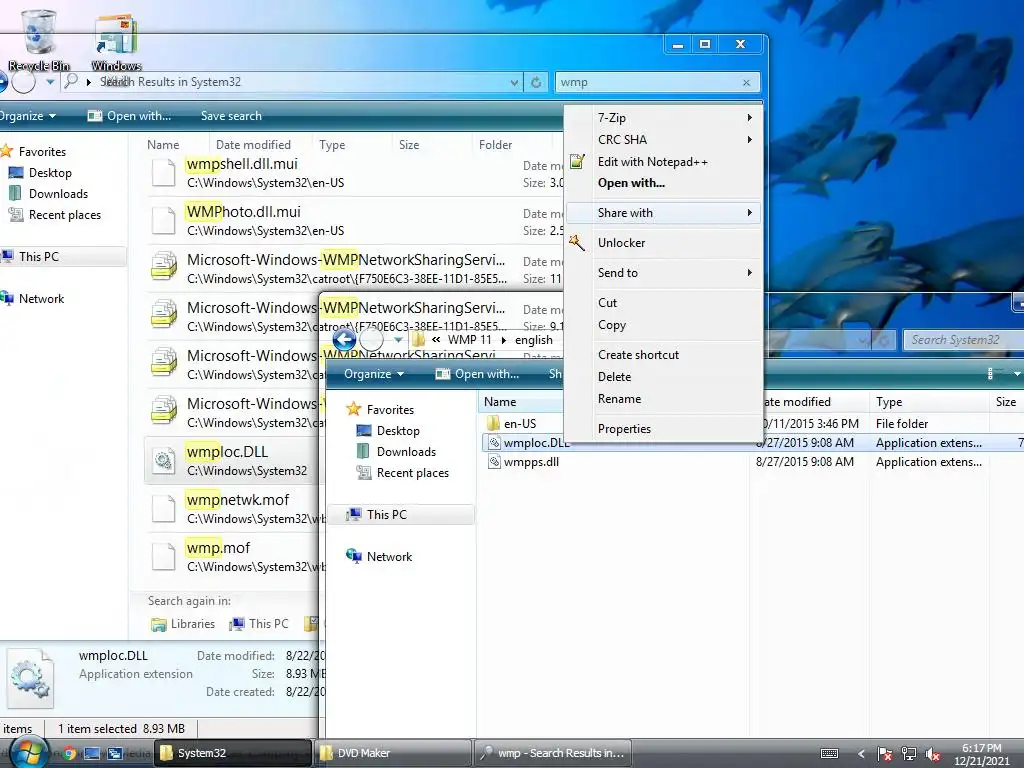
Task: Select Cut in the context menu
Action: (664, 303)
